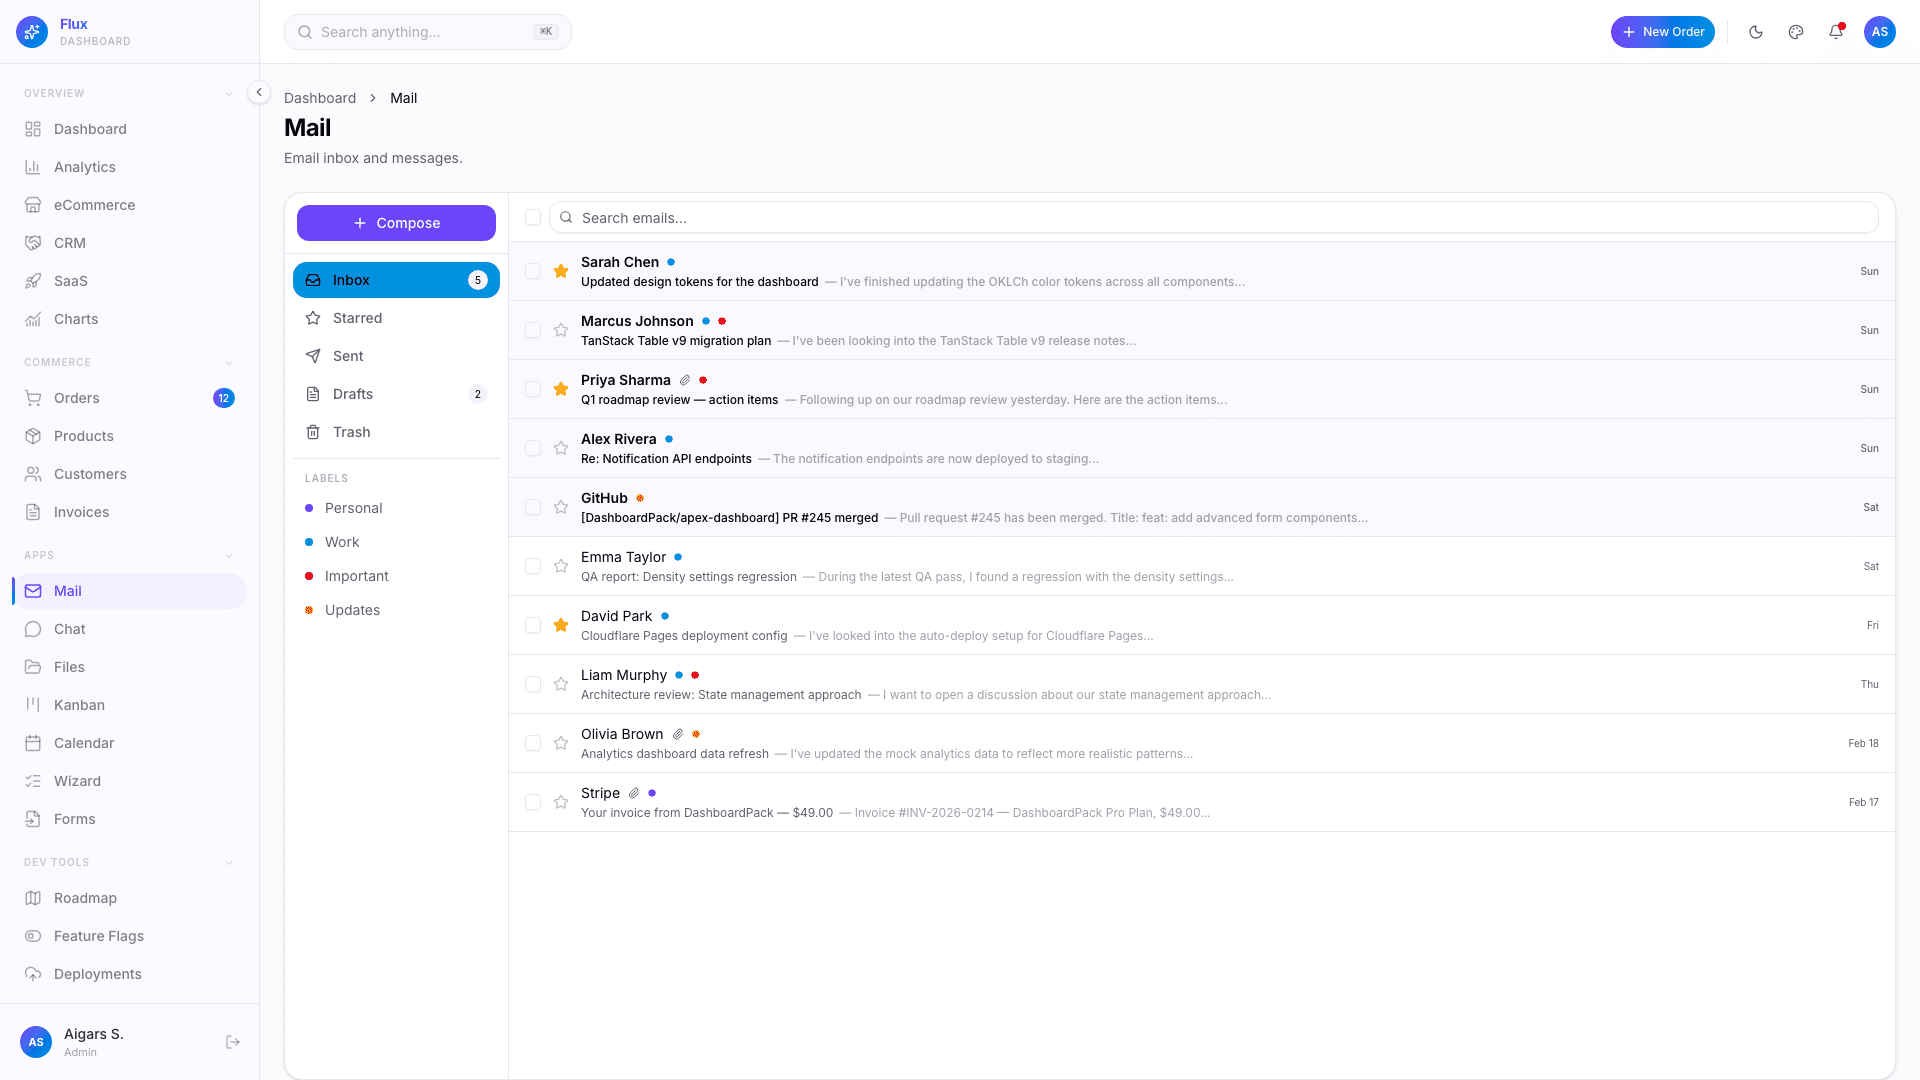The width and height of the screenshot is (1920, 1080).
Task: Check the select-all emails checkbox
Action: [x=533, y=217]
